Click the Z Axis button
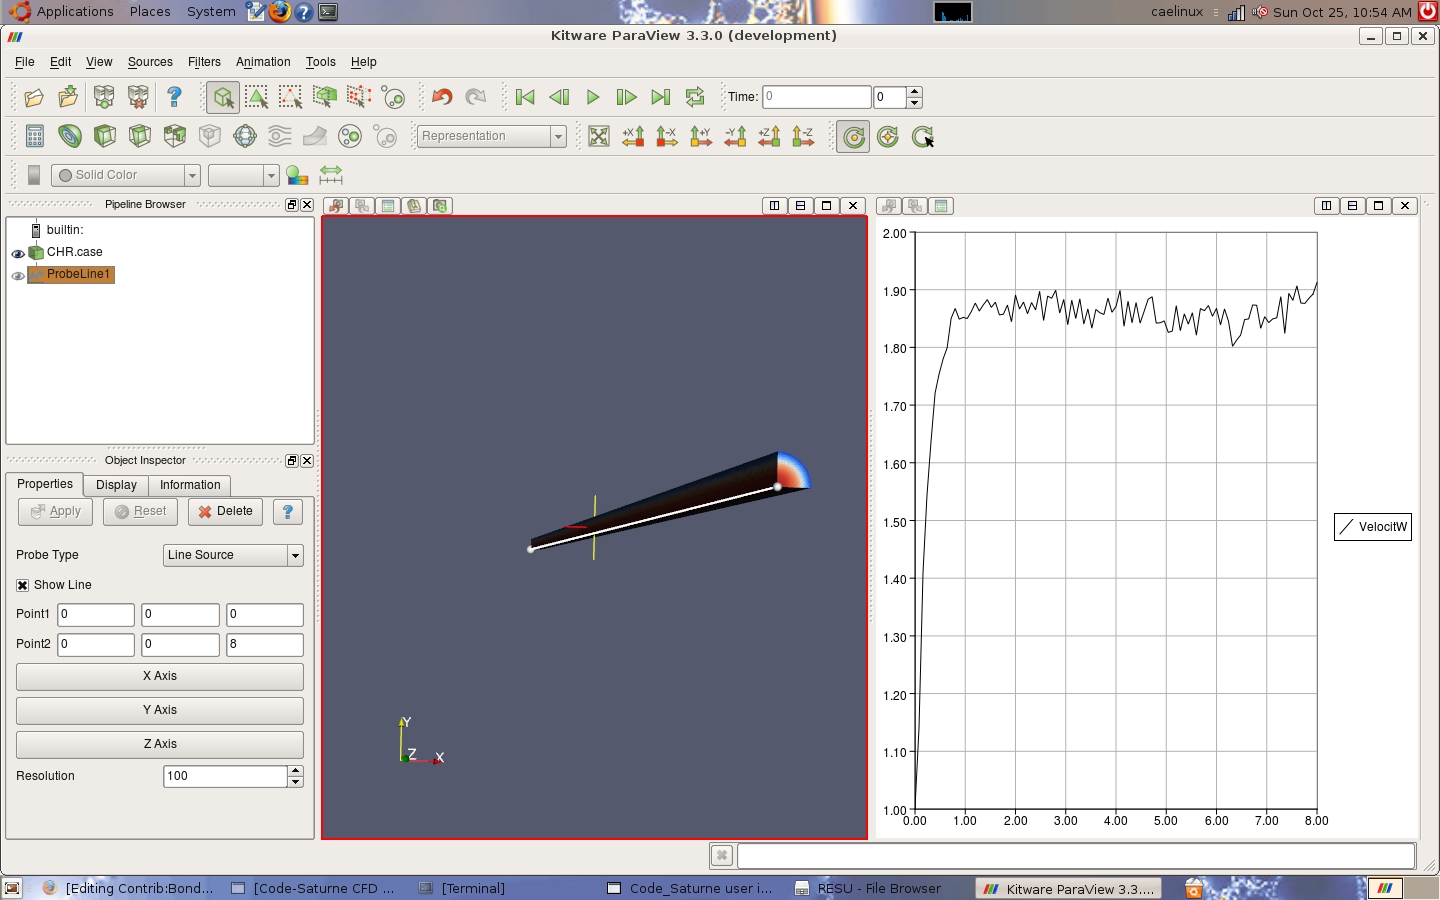This screenshot has height=900, width=1440. pos(160,745)
